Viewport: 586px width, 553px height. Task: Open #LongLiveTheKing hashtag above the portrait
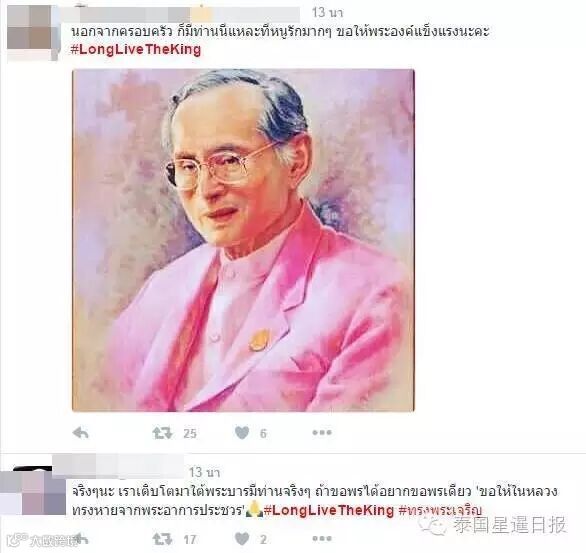[136, 49]
